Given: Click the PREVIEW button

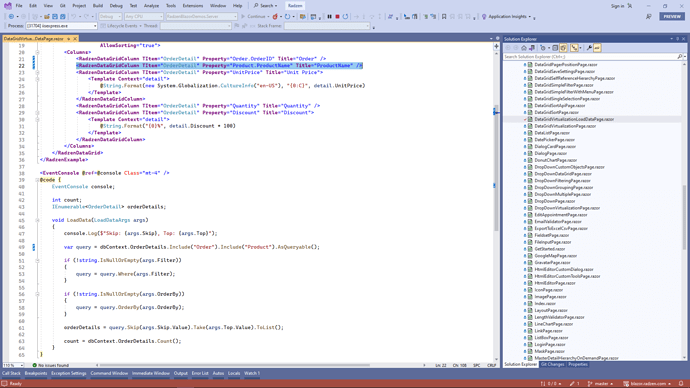Looking at the screenshot, I should [x=672, y=16].
